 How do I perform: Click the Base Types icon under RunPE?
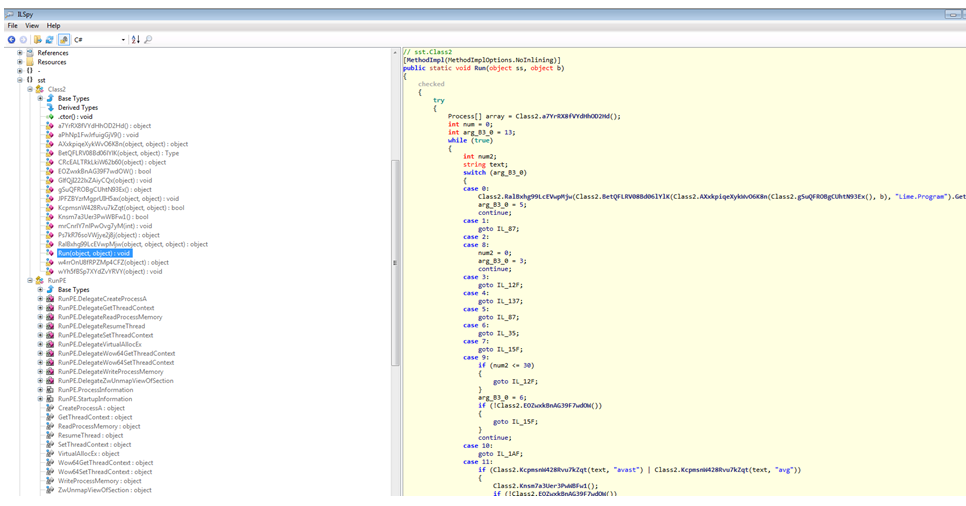point(50,290)
